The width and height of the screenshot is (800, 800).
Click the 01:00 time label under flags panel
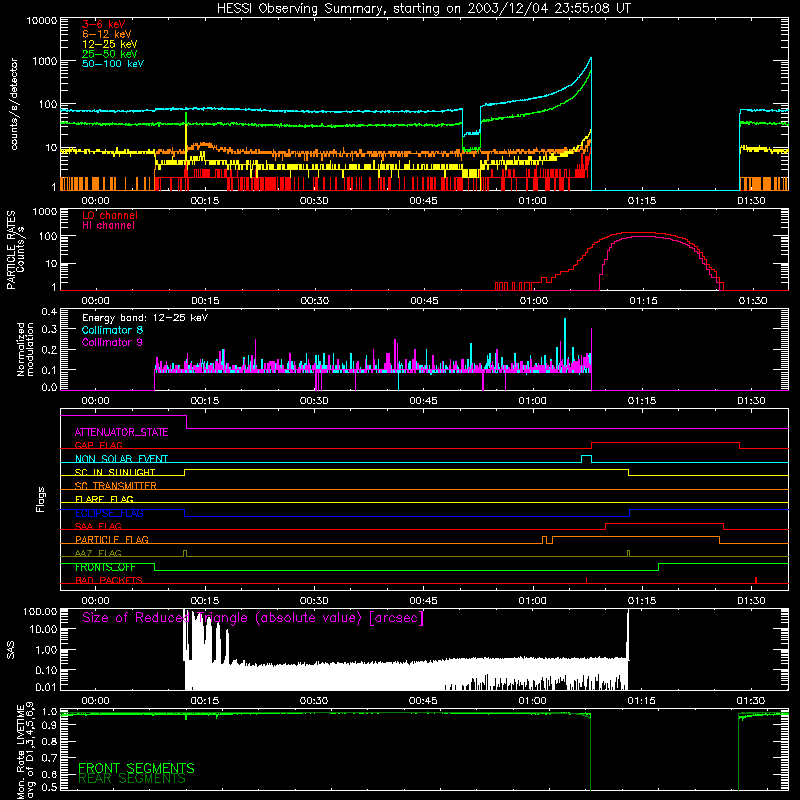532,601
